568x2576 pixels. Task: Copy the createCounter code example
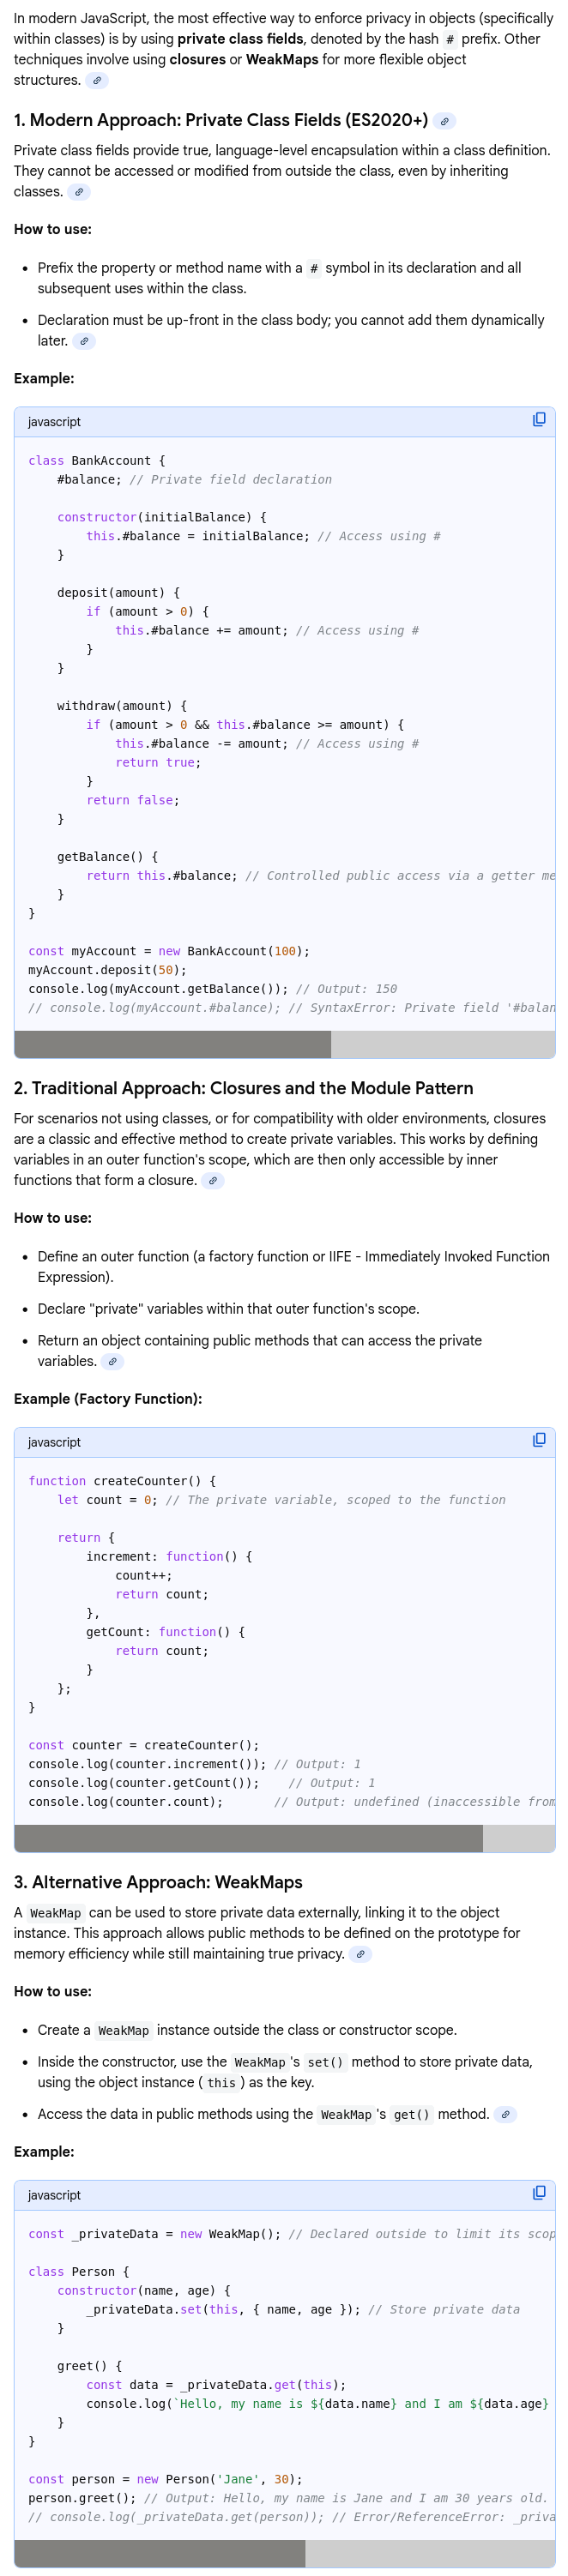539,1440
